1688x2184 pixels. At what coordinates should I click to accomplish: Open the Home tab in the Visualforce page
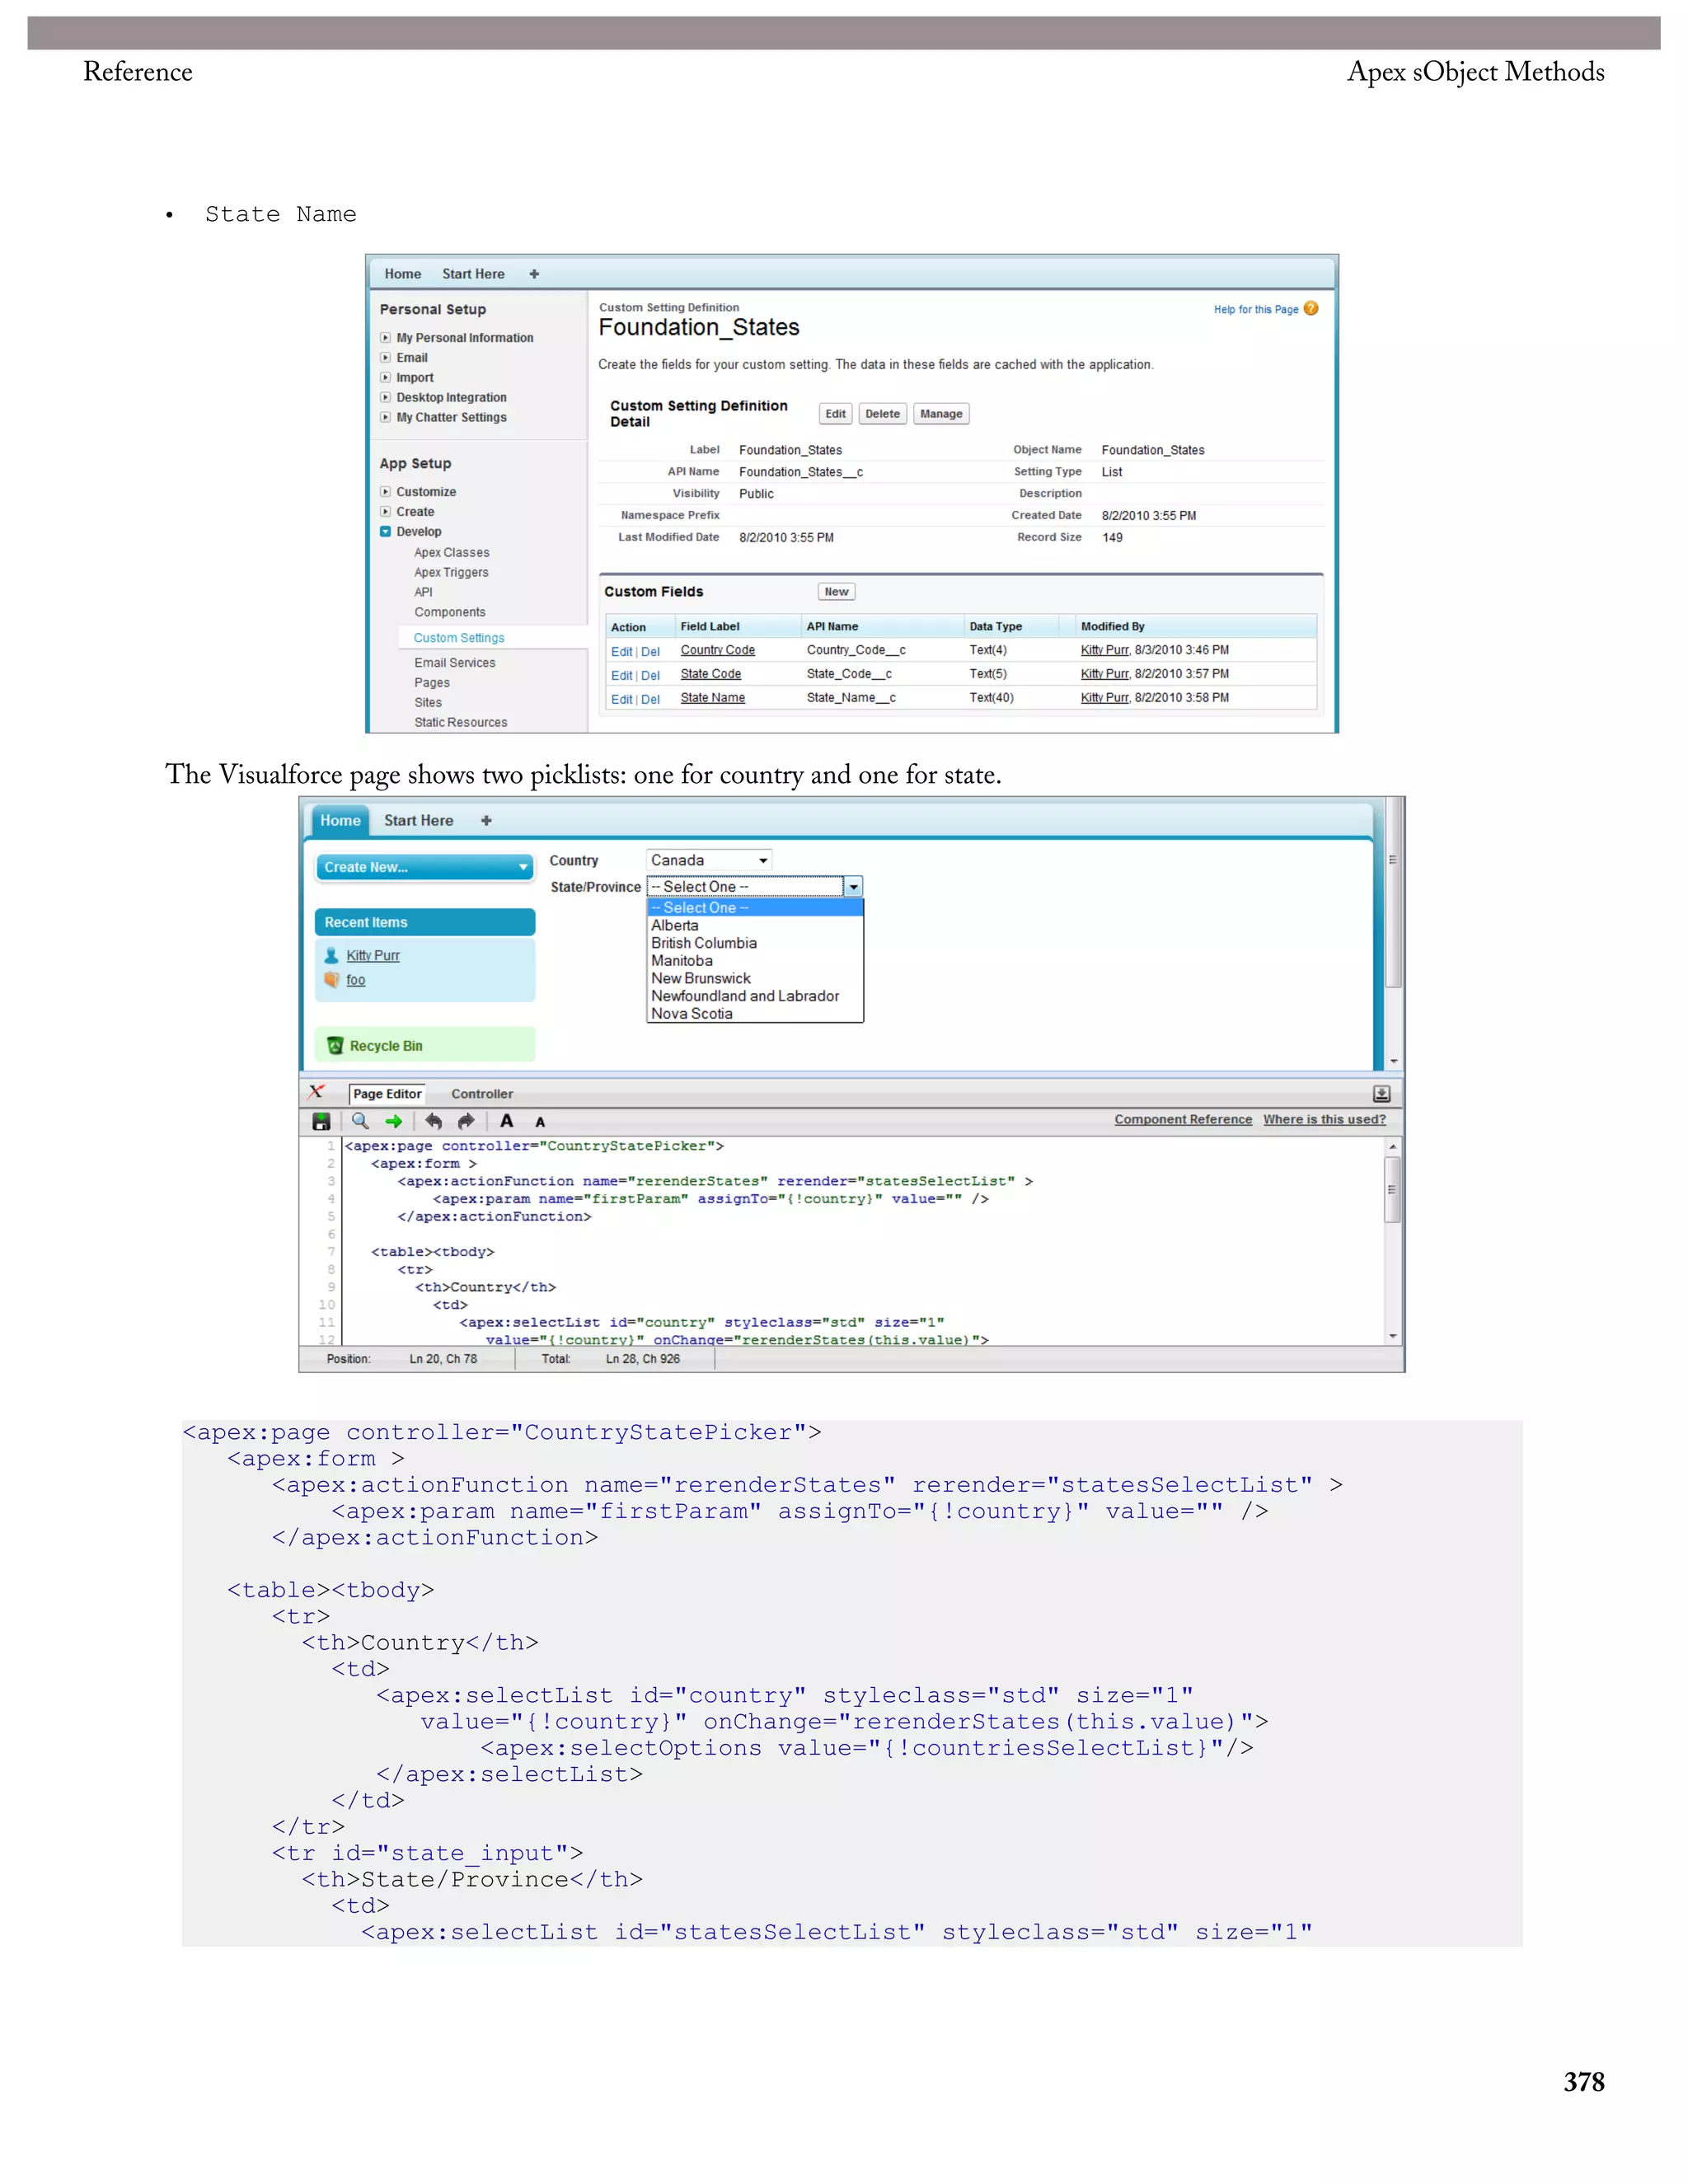click(x=340, y=820)
